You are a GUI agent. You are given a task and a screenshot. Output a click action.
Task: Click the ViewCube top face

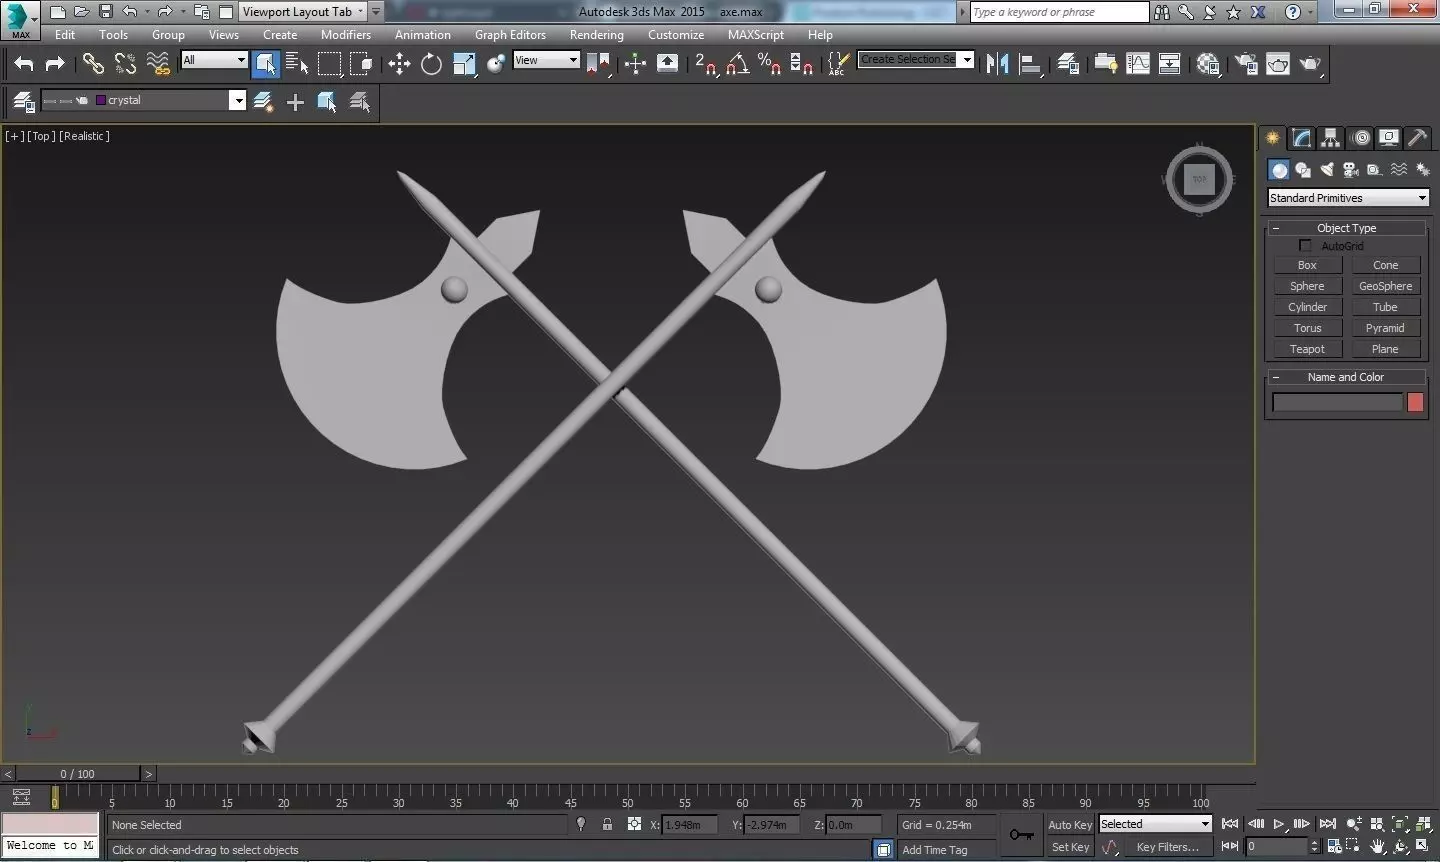[x=1199, y=179]
